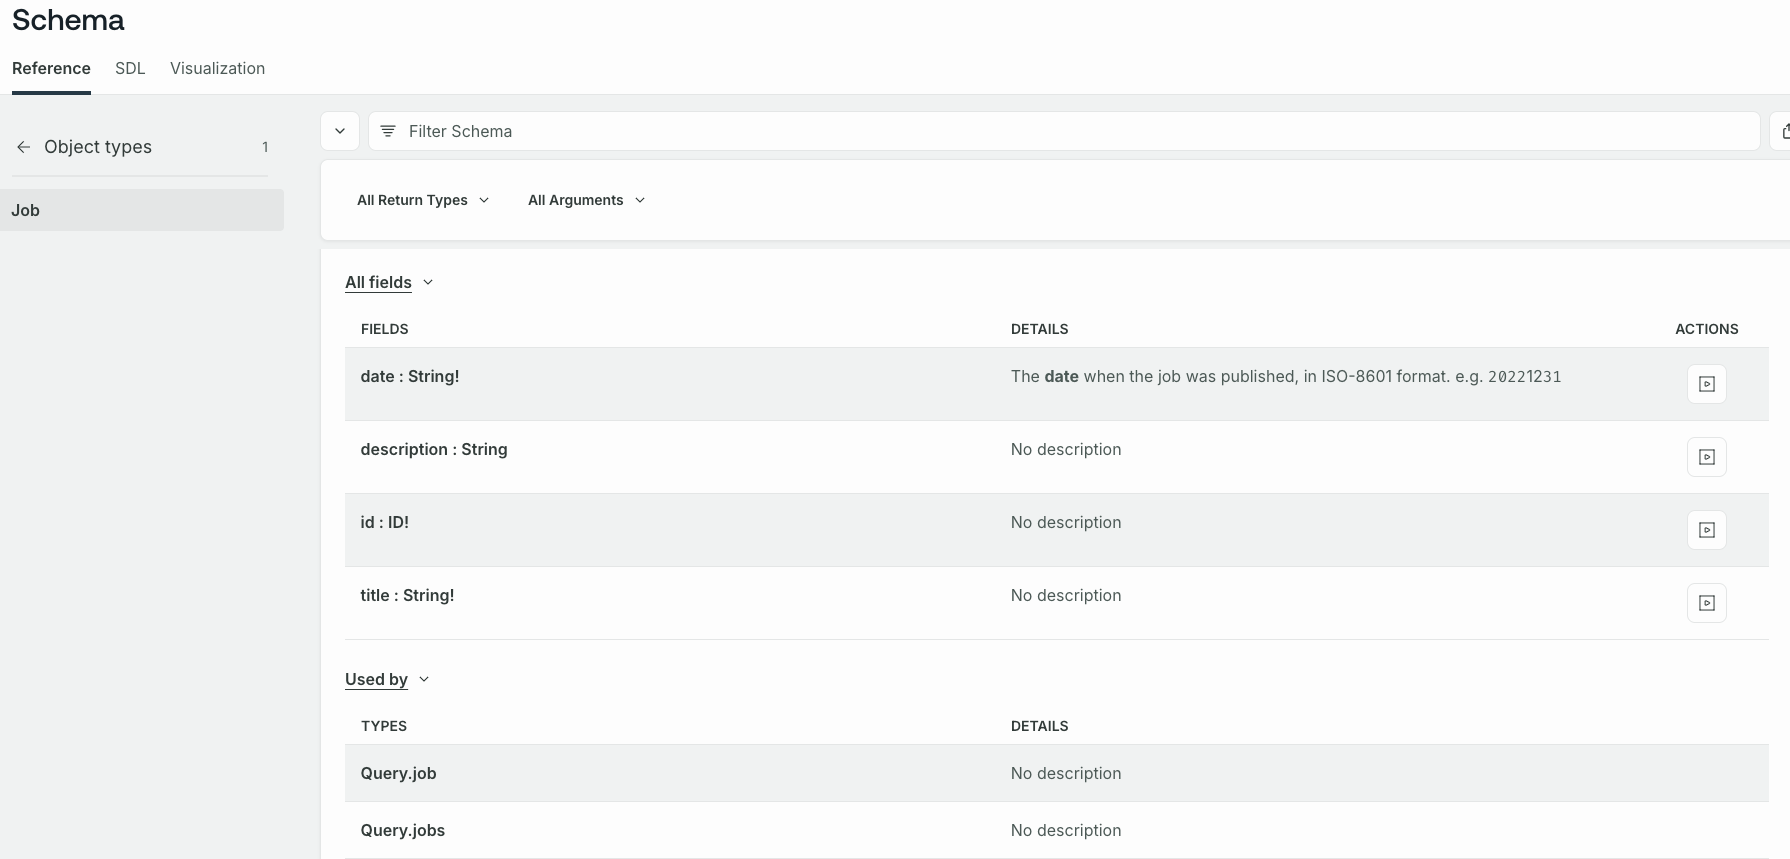Open the All Arguments dropdown
This screenshot has width=1790, height=859.
(586, 200)
